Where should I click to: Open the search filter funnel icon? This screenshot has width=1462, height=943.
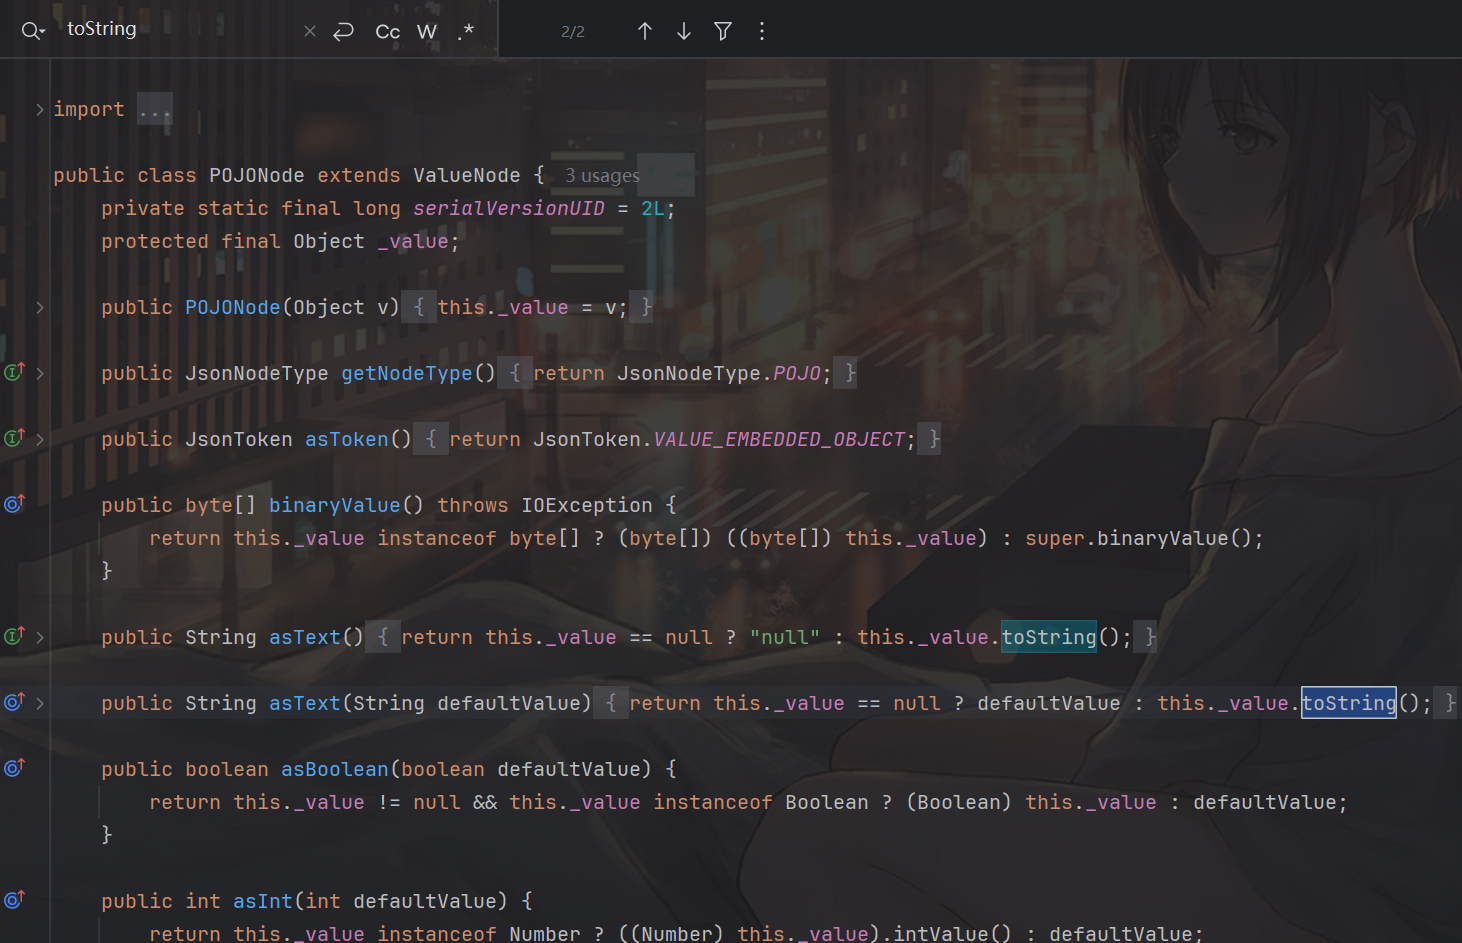(x=723, y=32)
